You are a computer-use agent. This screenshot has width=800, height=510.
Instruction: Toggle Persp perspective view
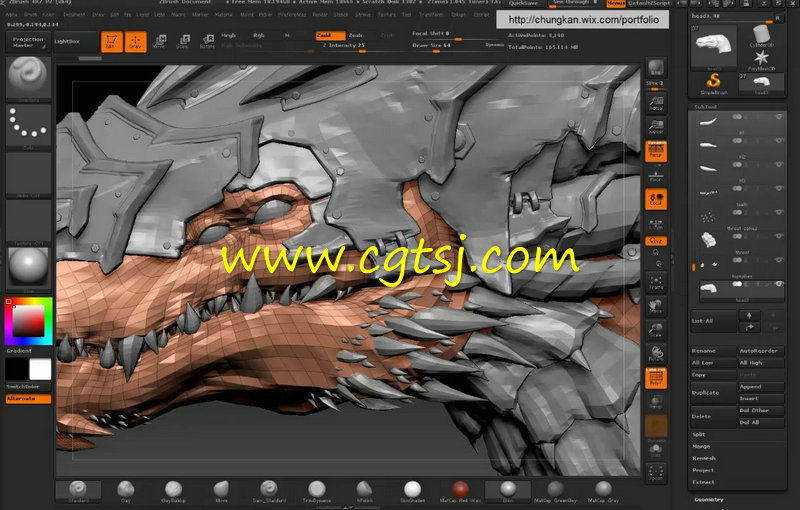tap(656, 151)
